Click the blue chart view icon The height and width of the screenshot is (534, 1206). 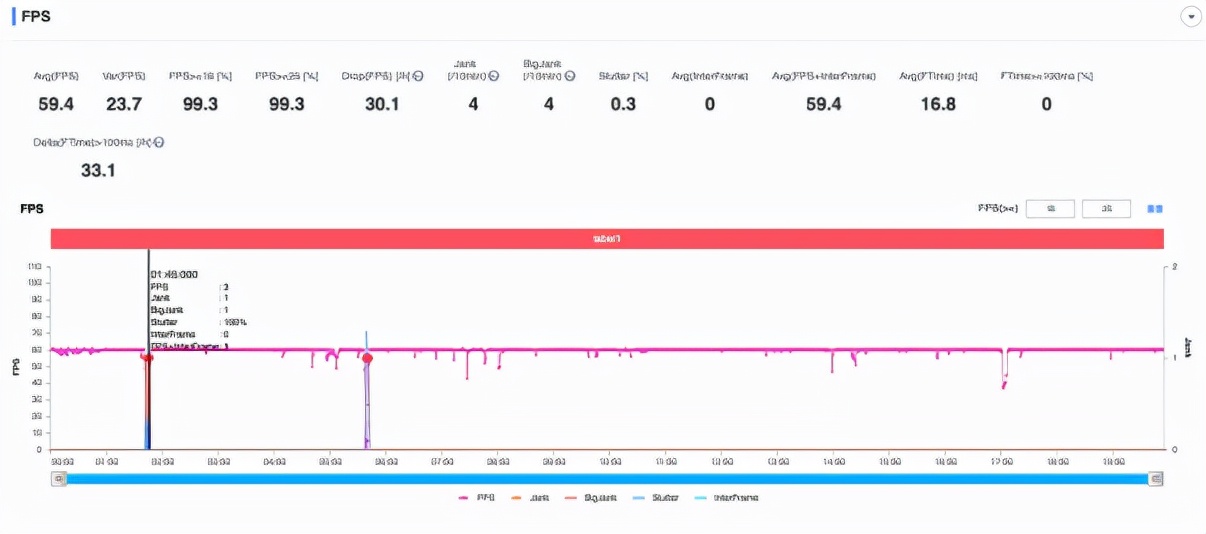click(x=1155, y=209)
